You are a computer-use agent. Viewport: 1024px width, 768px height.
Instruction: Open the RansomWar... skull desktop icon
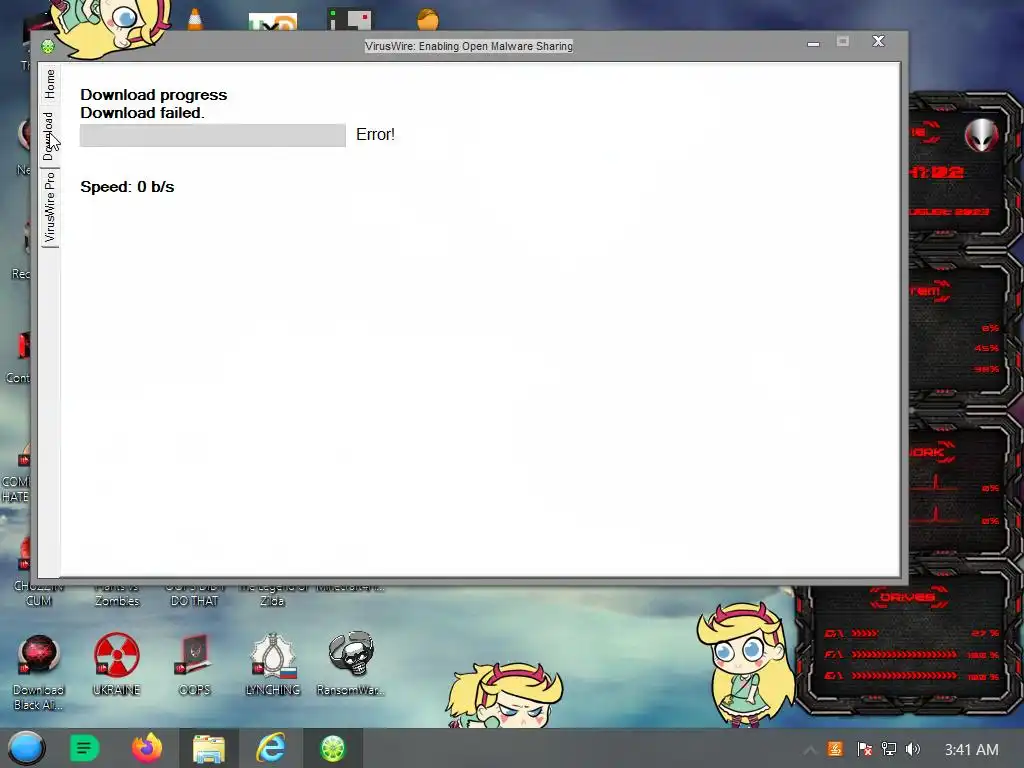pos(351,664)
